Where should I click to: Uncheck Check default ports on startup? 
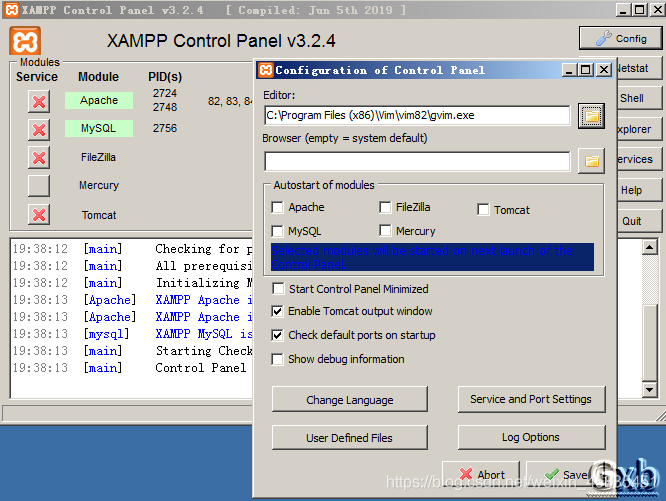pyautogui.click(x=277, y=335)
